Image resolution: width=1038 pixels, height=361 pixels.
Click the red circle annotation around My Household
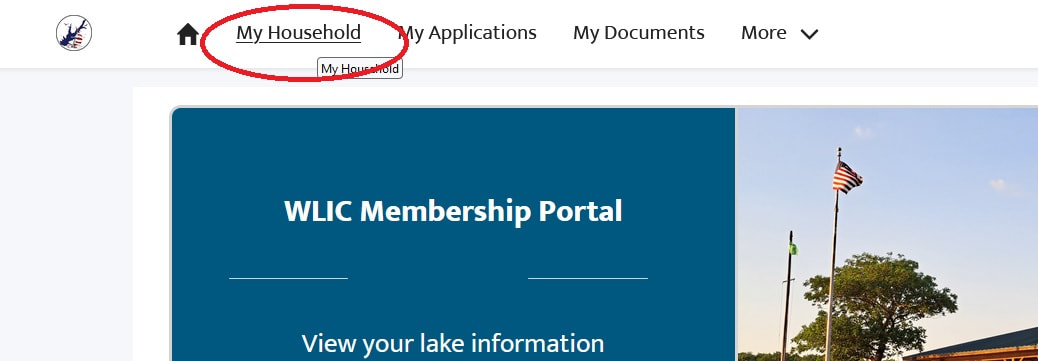pos(304,43)
